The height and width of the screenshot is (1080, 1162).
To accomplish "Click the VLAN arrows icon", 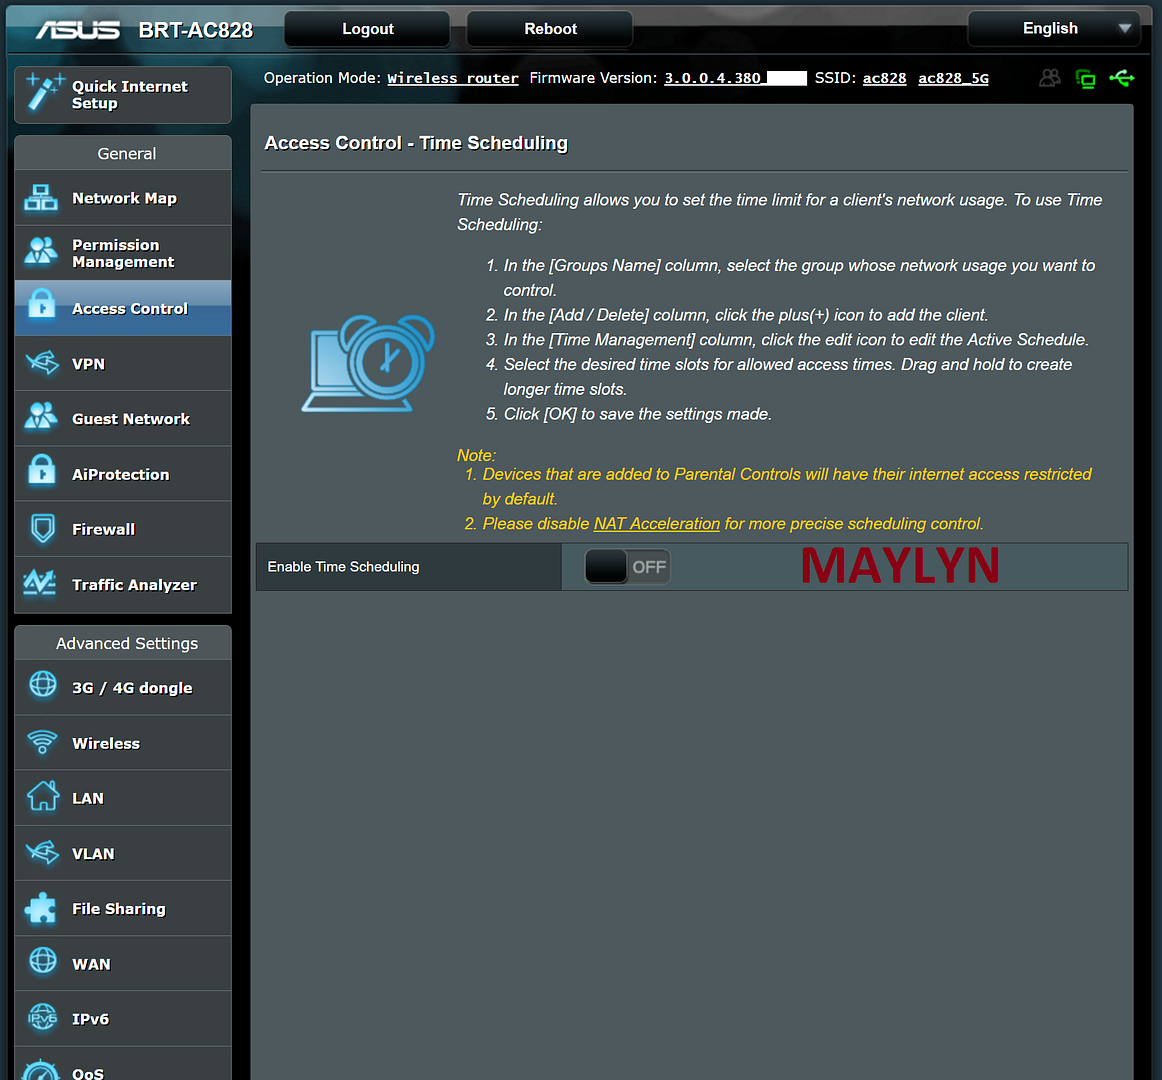I will coord(42,852).
